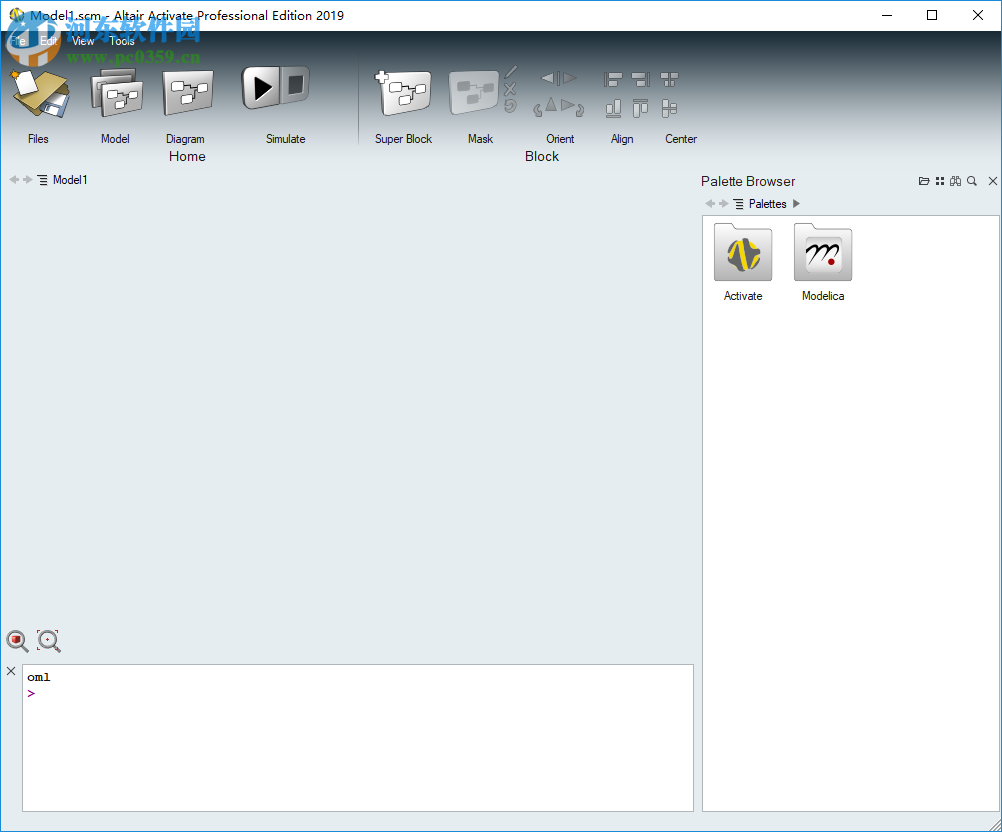Viewport: 1002px width, 832px height.
Task: Click the Model ribbon icon
Action: [116, 93]
